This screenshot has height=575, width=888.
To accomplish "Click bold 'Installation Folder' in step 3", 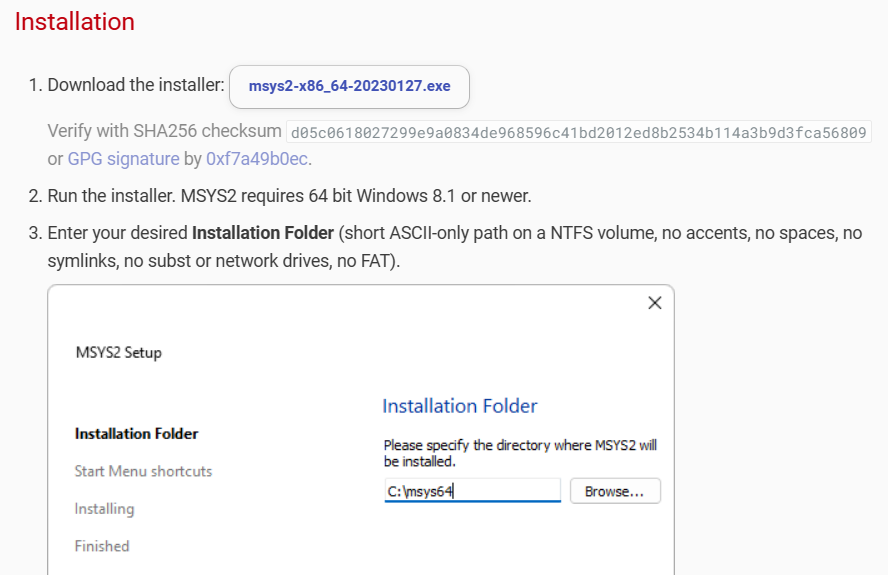I will point(263,233).
